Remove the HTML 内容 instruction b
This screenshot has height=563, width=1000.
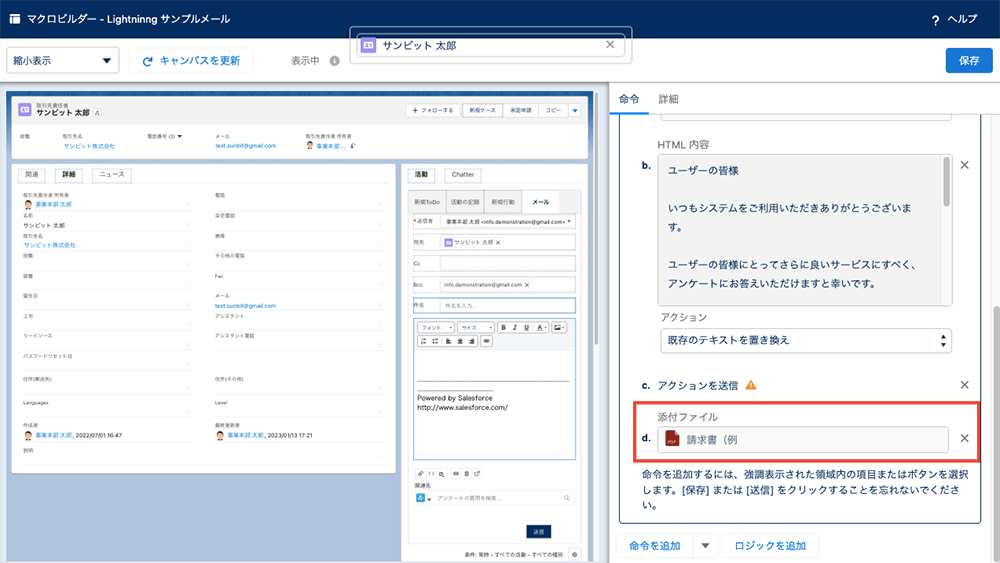click(964, 165)
